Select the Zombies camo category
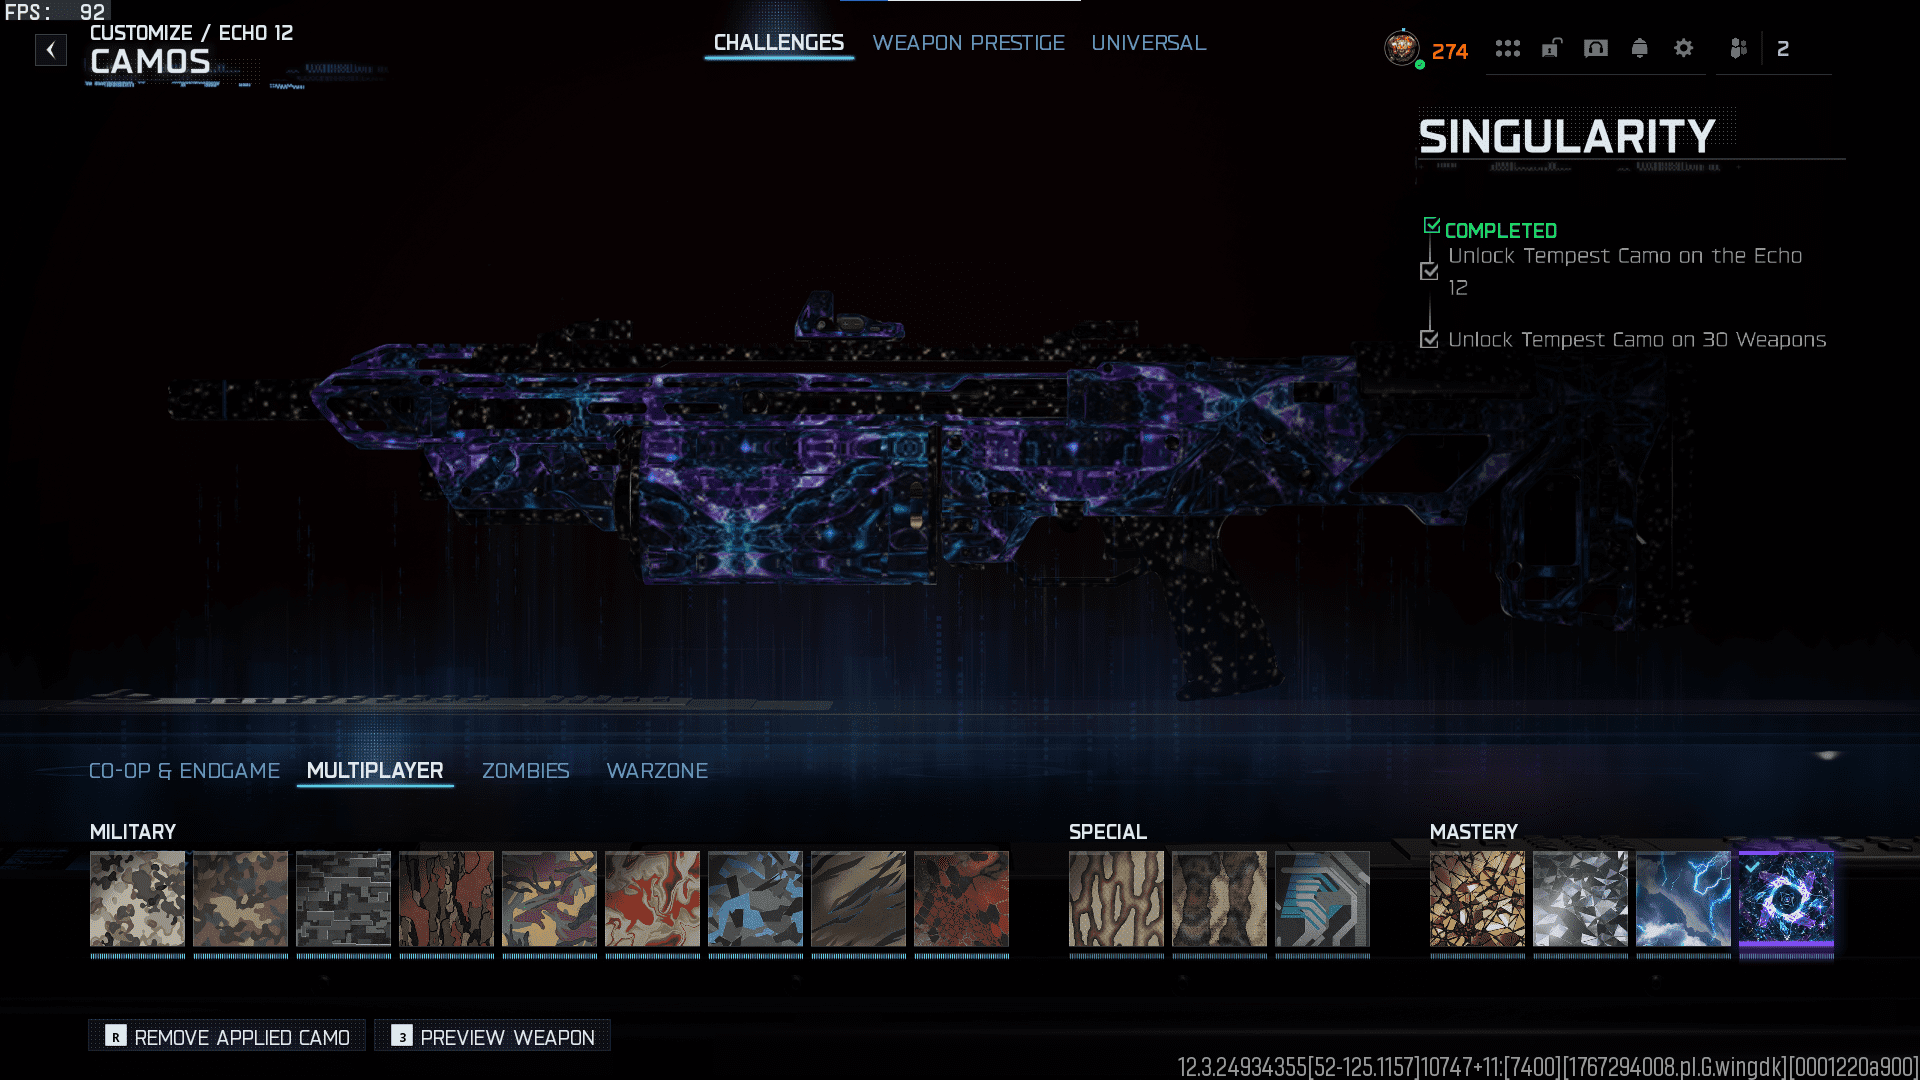Image resolution: width=1920 pixels, height=1080 pixels. pyautogui.click(x=525, y=771)
